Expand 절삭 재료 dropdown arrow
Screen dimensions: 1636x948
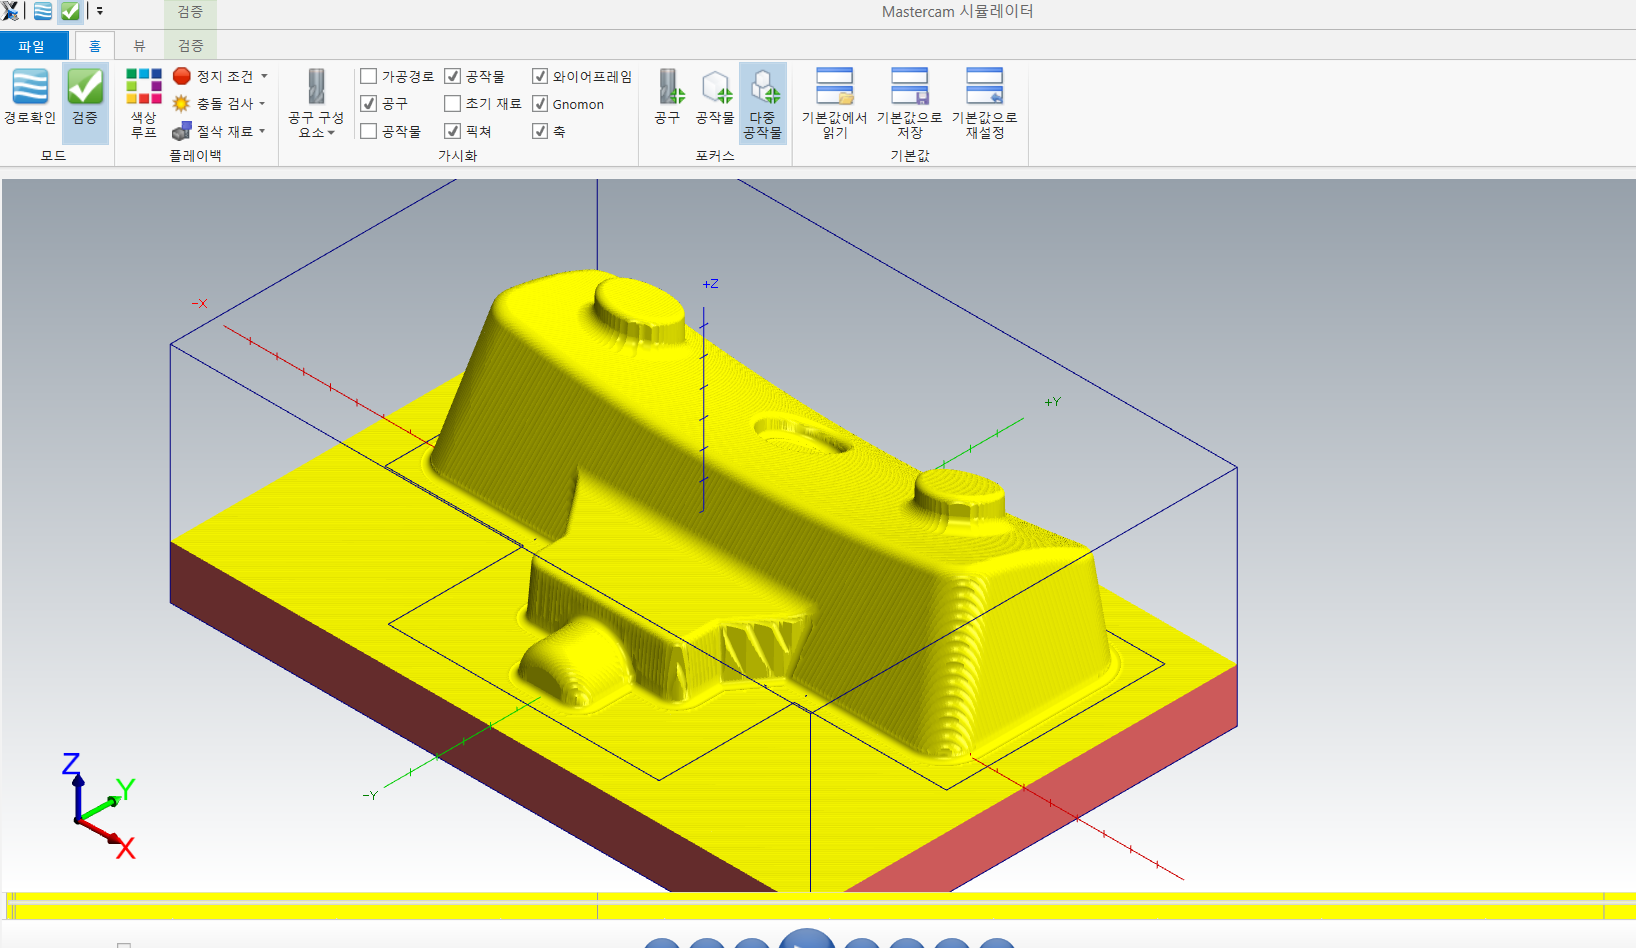[262, 131]
